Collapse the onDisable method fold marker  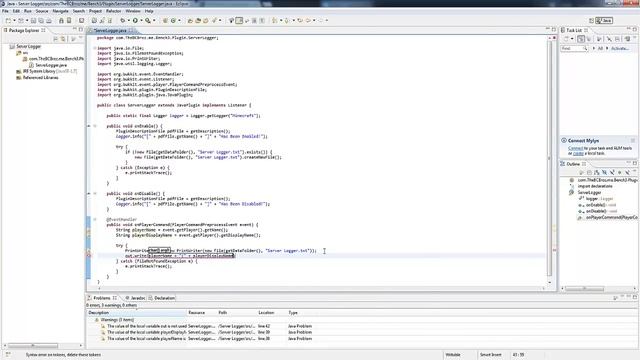pos(95,193)
